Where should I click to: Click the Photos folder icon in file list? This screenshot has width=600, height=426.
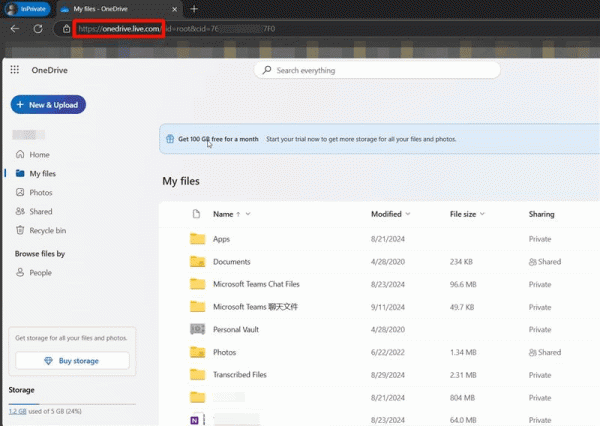[x=197, y=352]
